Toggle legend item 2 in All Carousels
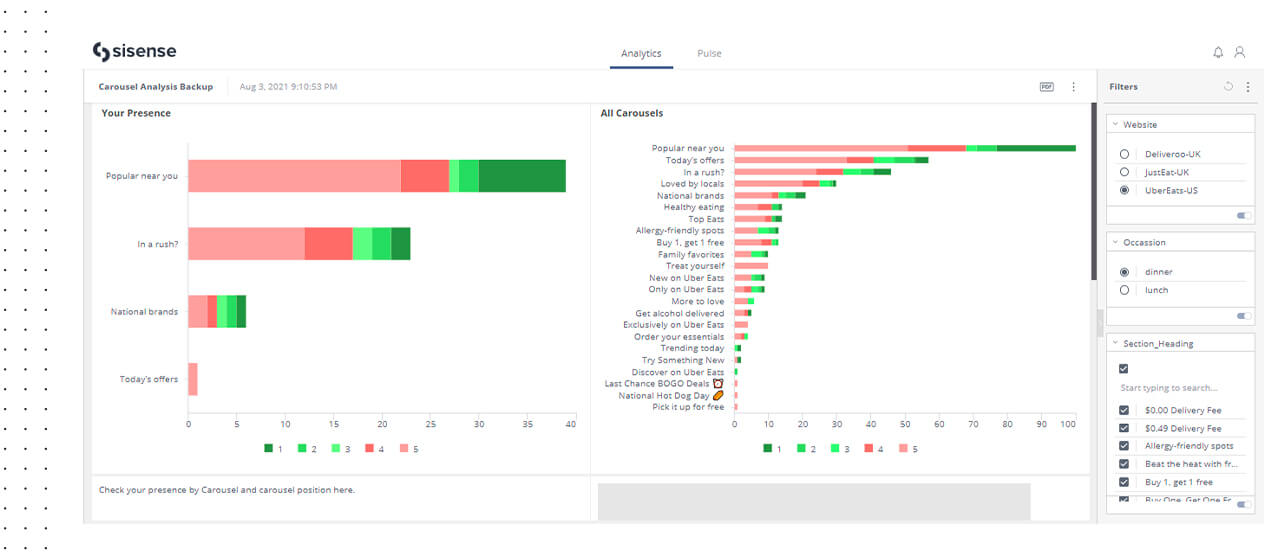The image size is (1280, 560). 806,449
